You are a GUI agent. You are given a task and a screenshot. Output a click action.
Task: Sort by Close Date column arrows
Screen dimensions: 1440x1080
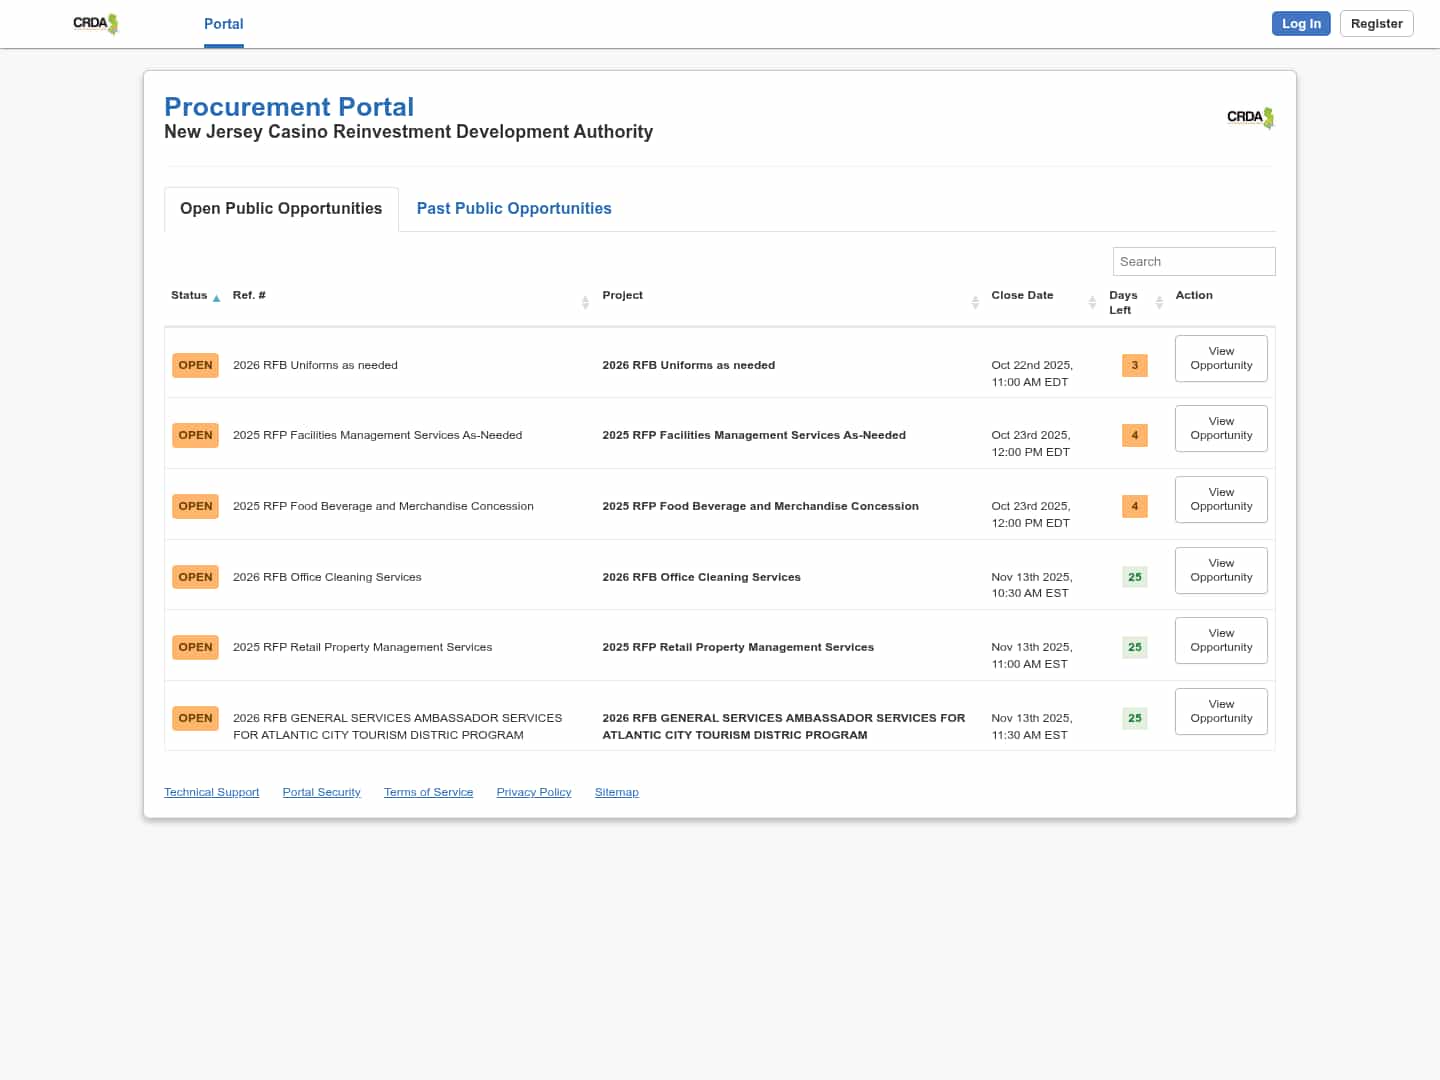(1092, 302)
